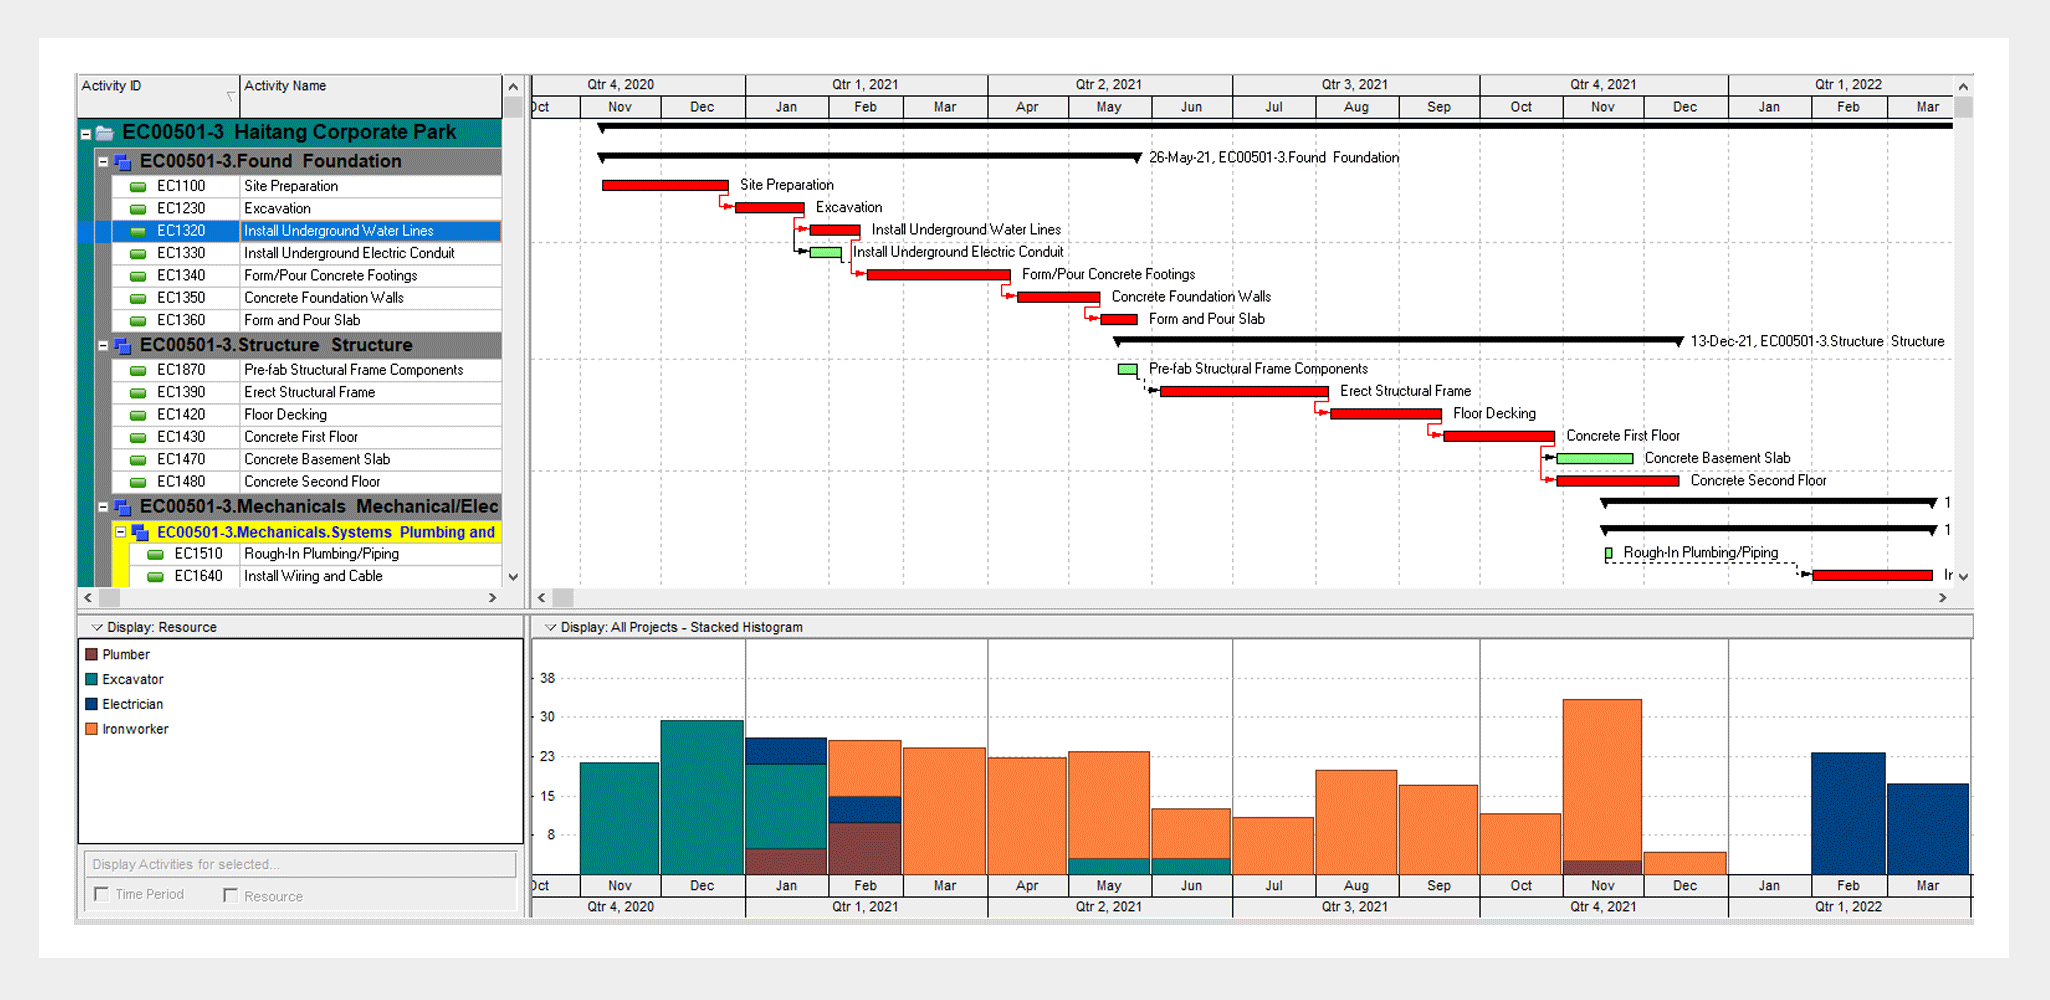
Task: Collapse the Mechanicals.Systems Plumbing subgroup
Action: [120, 532]
